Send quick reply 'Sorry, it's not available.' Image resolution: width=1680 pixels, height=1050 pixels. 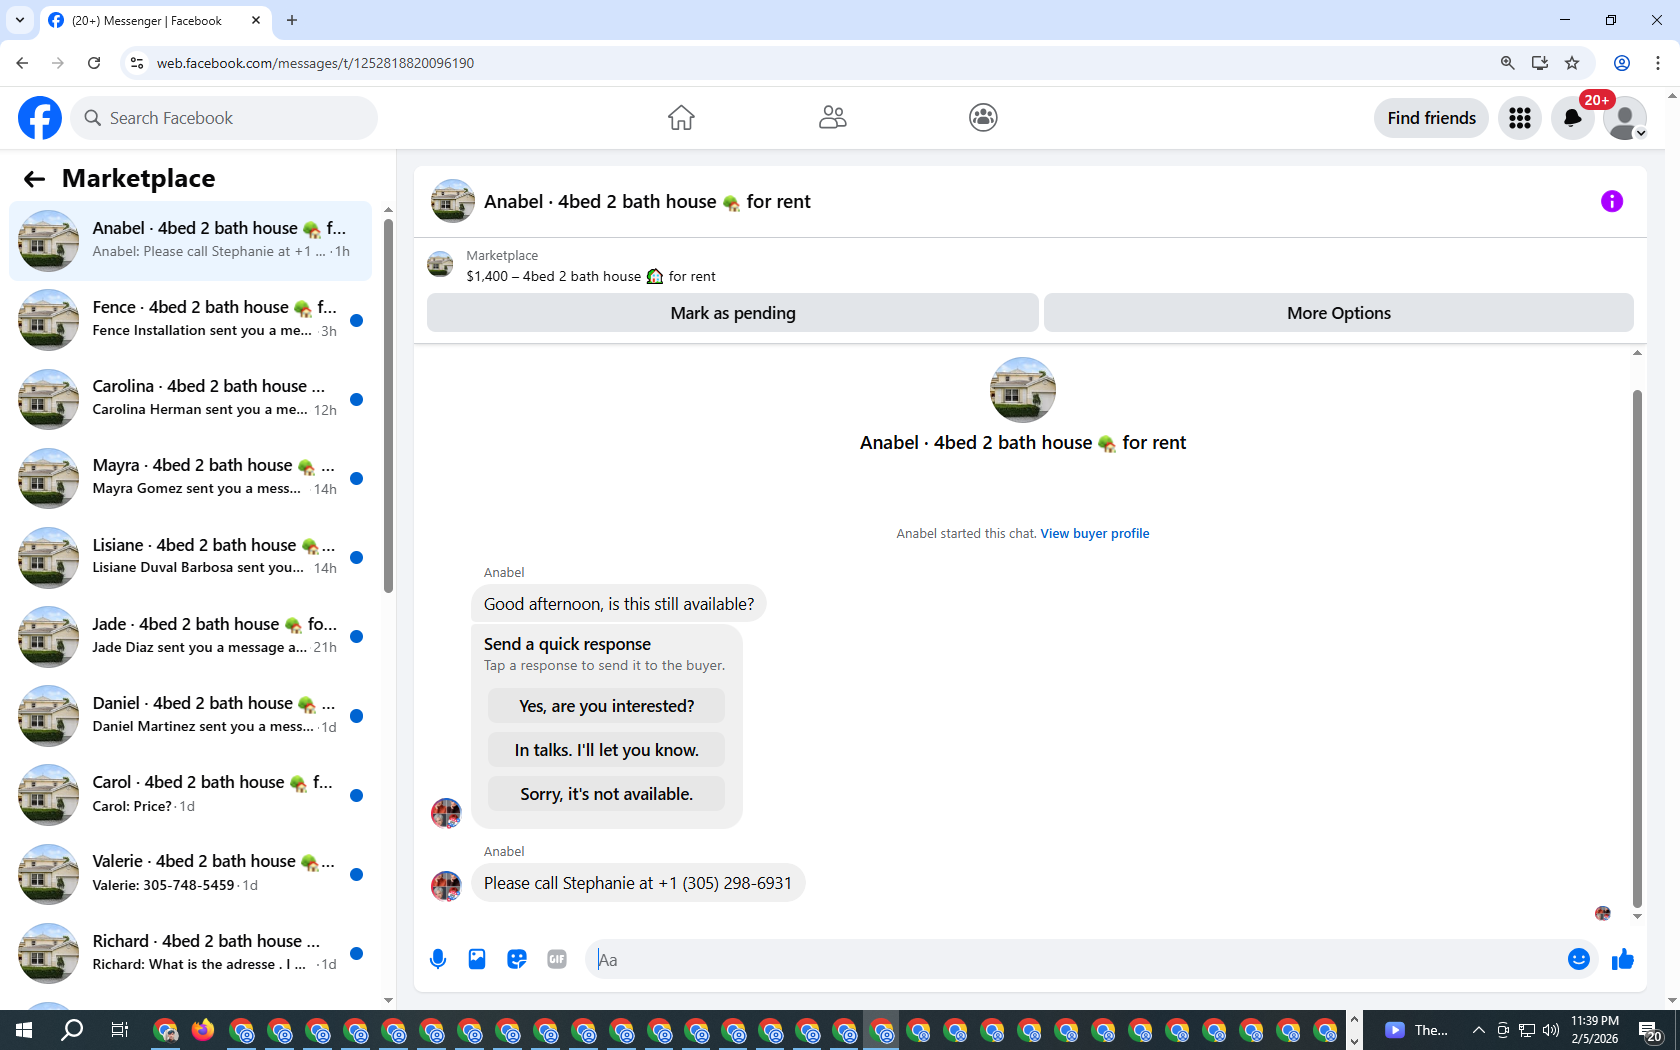pyautogui.click(x=606, y=794)
